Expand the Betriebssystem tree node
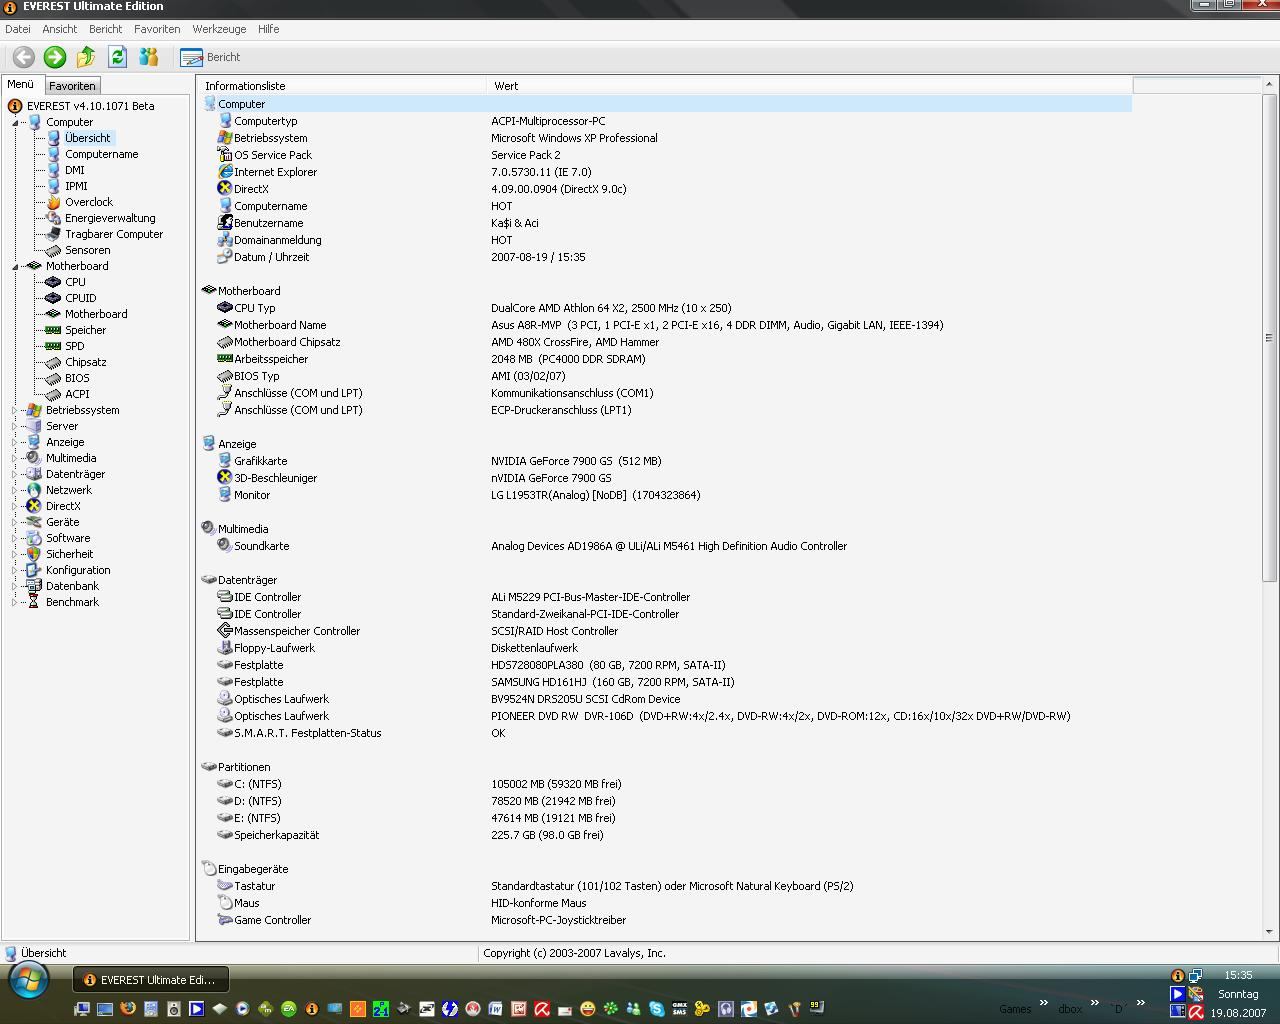The width and height of the screenshot is (1280, 1024). click(x=15, y=410)
